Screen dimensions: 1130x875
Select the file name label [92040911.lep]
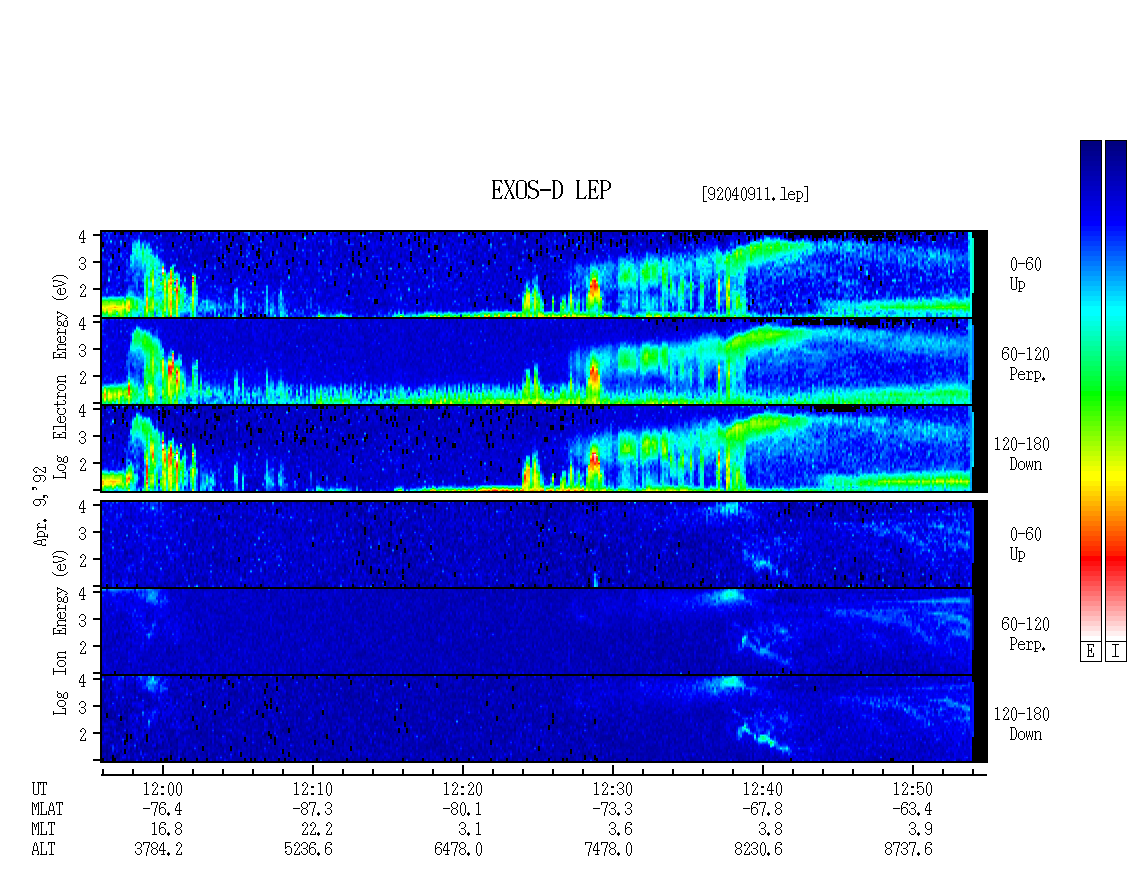pos(755,194)
